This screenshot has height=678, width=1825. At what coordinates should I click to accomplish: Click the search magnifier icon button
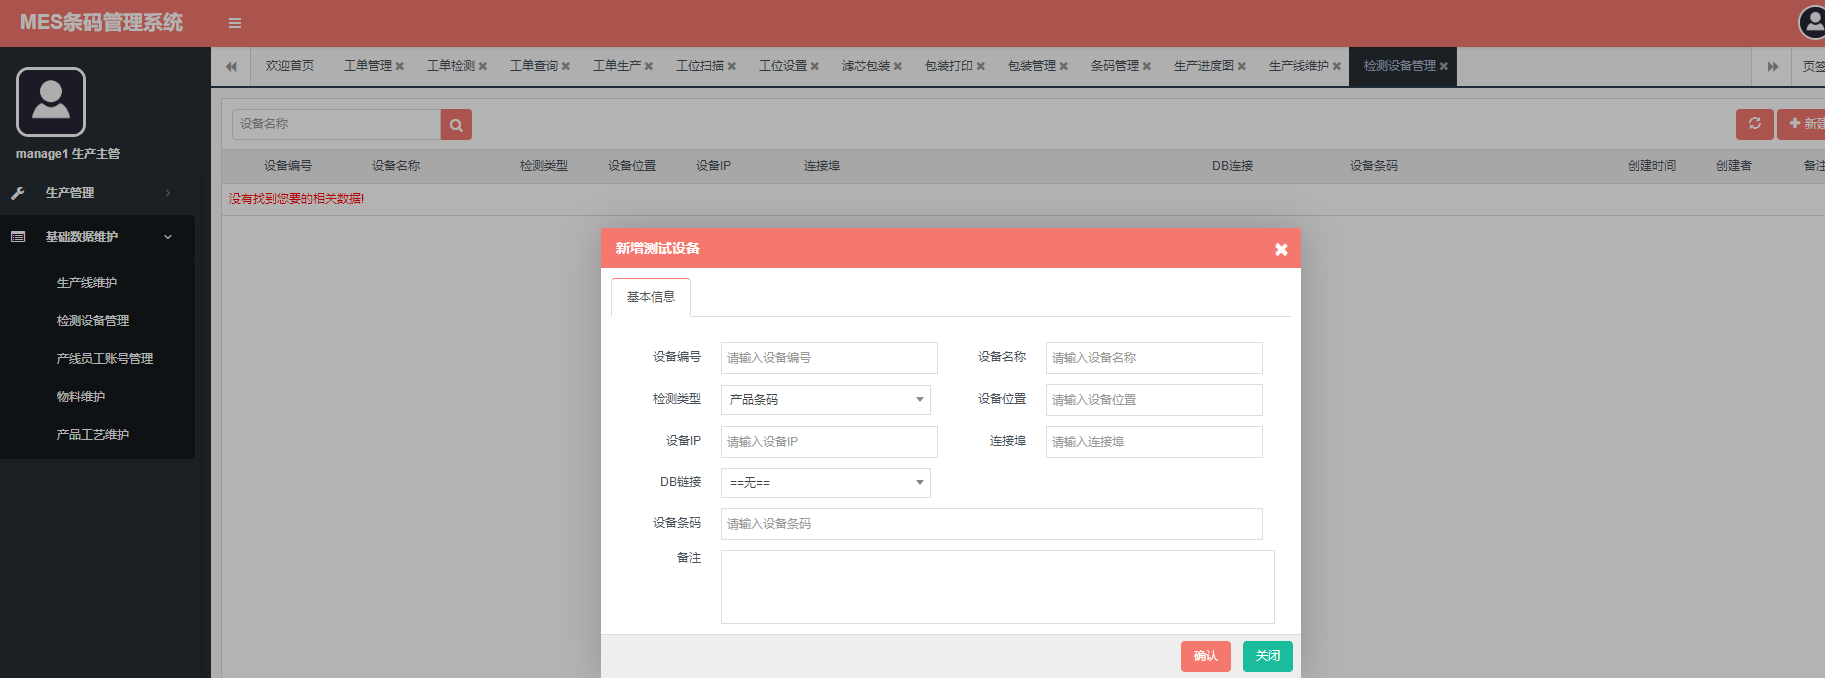click(x=456, y=125)
